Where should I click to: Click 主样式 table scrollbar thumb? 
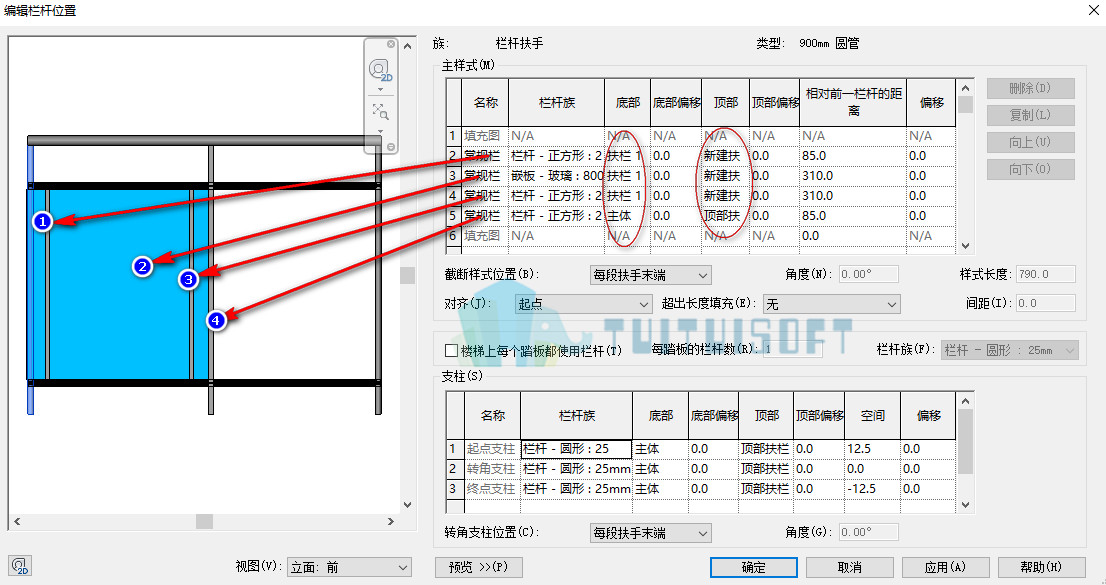click(x=966, y=104)
